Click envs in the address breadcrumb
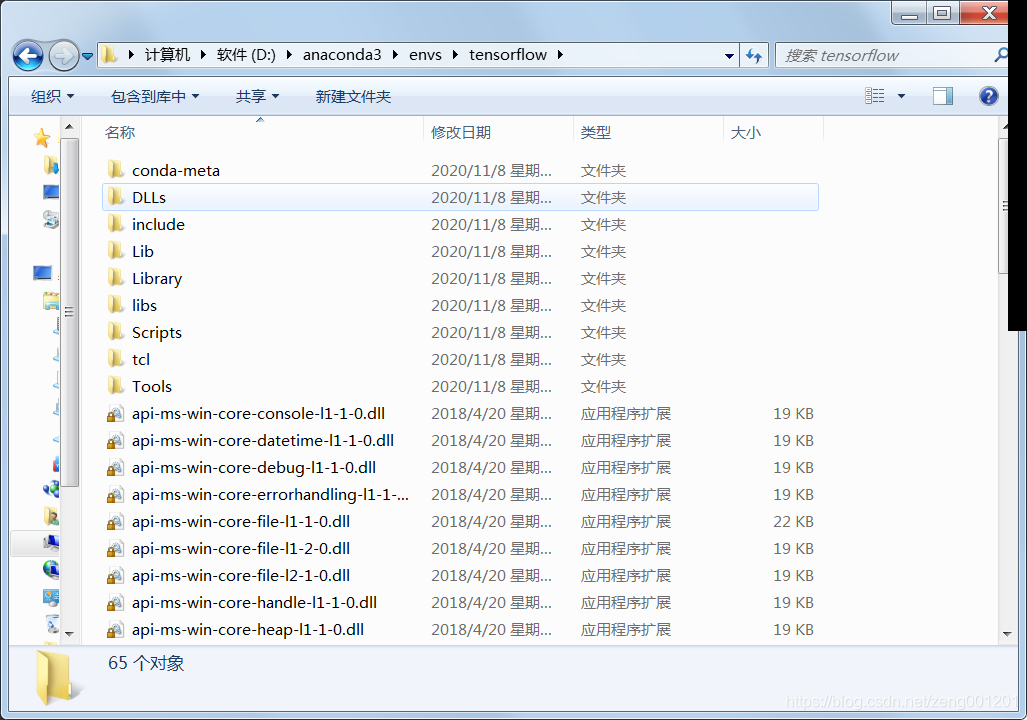 tap(425, 55)
